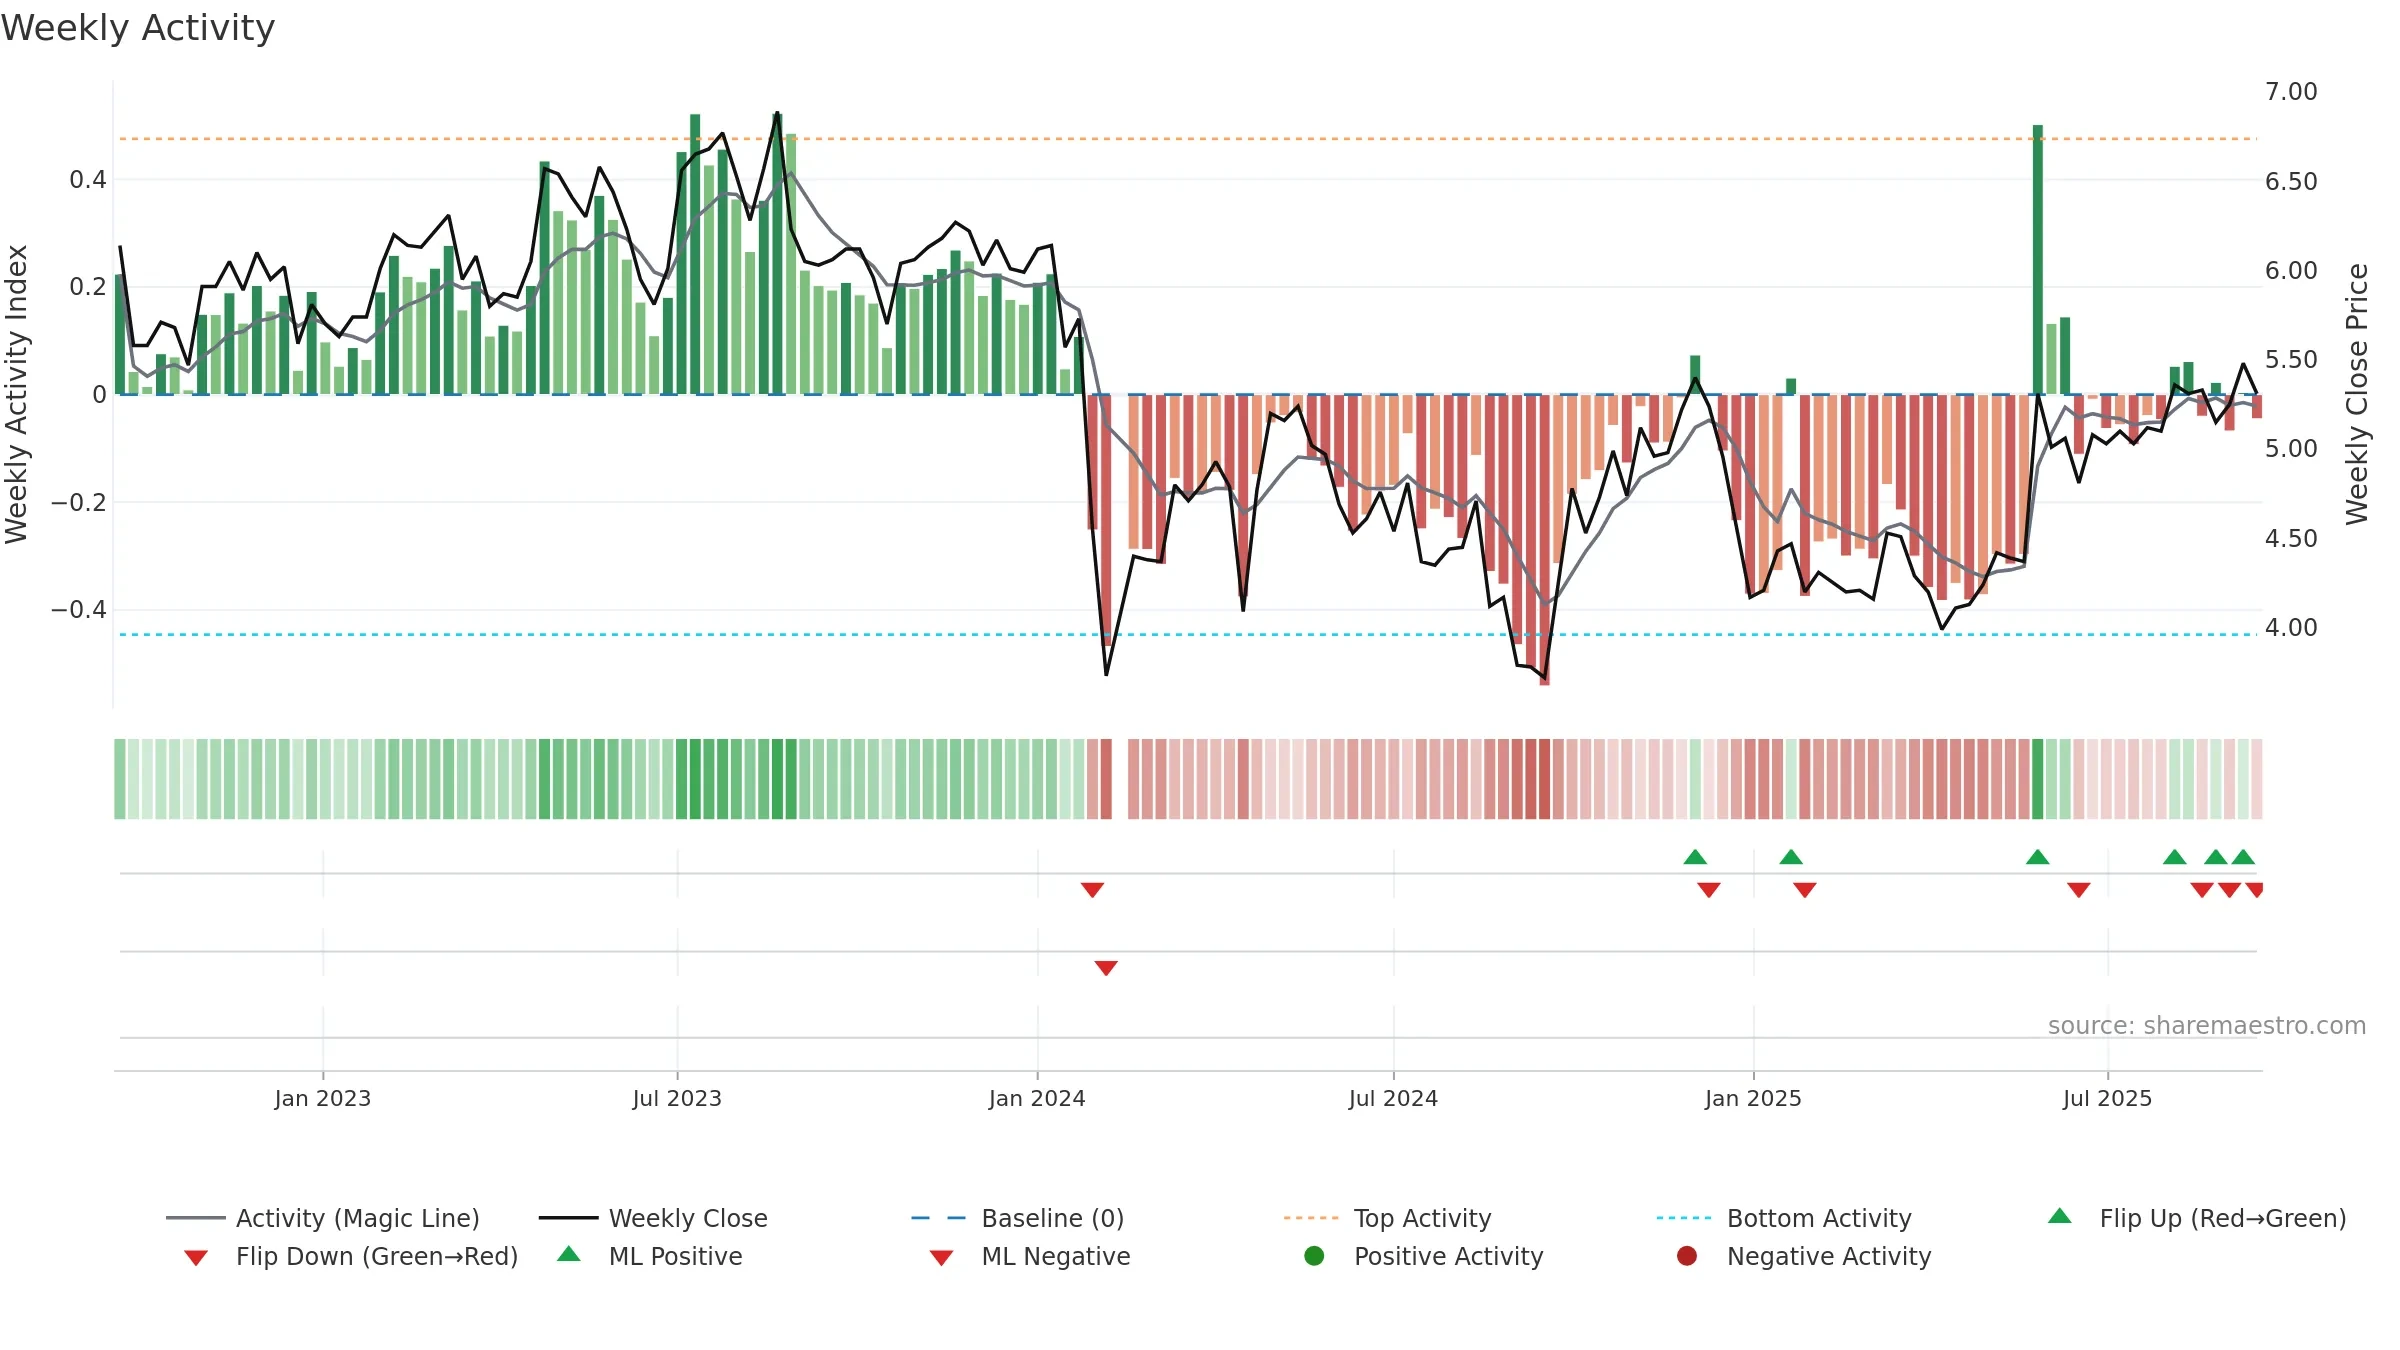
Task: Click the Jul 2023 axis label
Action: (x=677, y=1098)
